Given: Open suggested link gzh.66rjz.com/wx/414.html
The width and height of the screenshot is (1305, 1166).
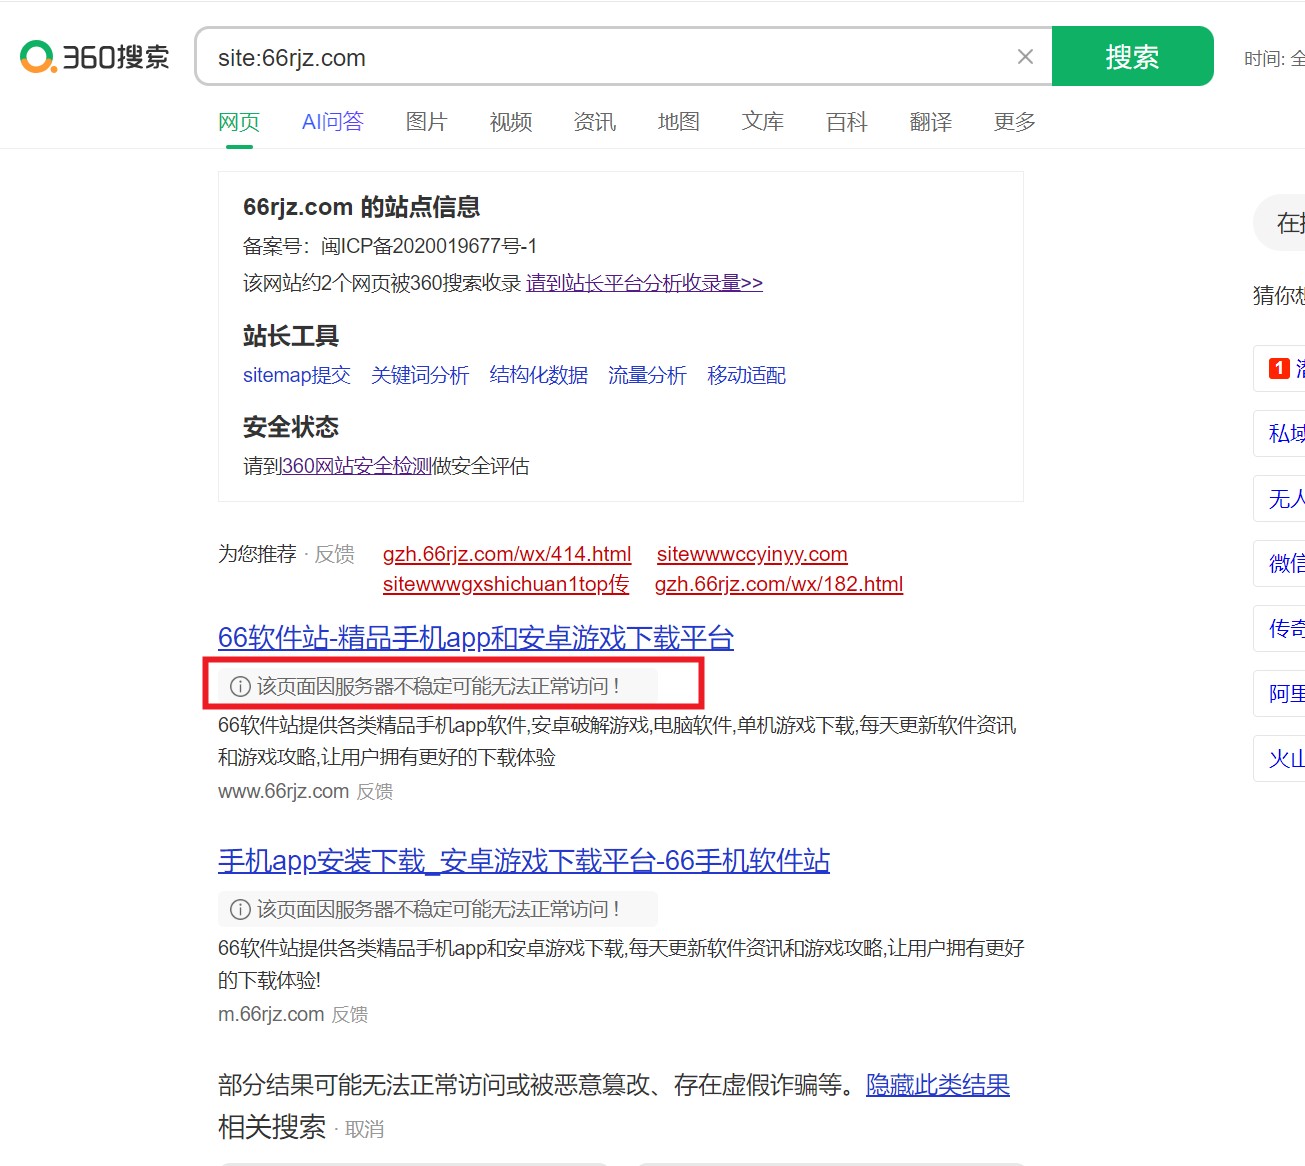Looking at the screenshot, I should coord(507,554).
